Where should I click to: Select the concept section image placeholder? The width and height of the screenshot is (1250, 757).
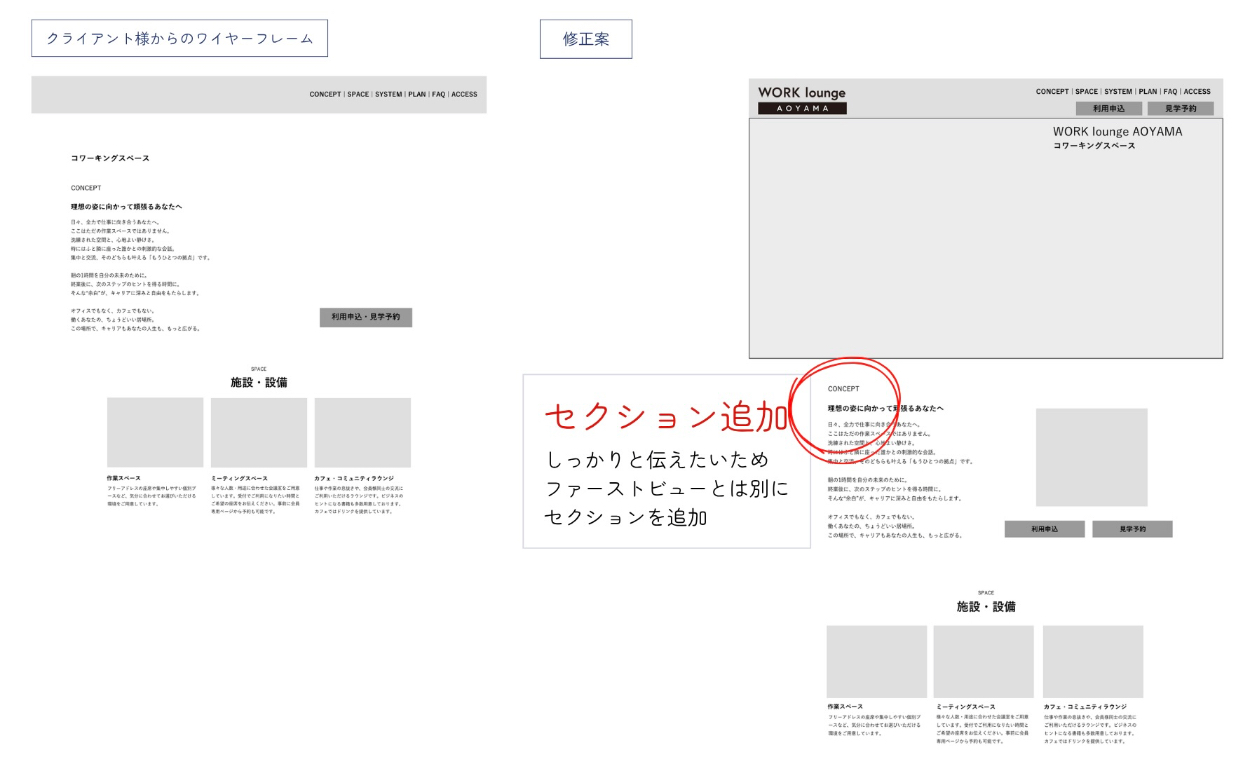(1091, 457)
